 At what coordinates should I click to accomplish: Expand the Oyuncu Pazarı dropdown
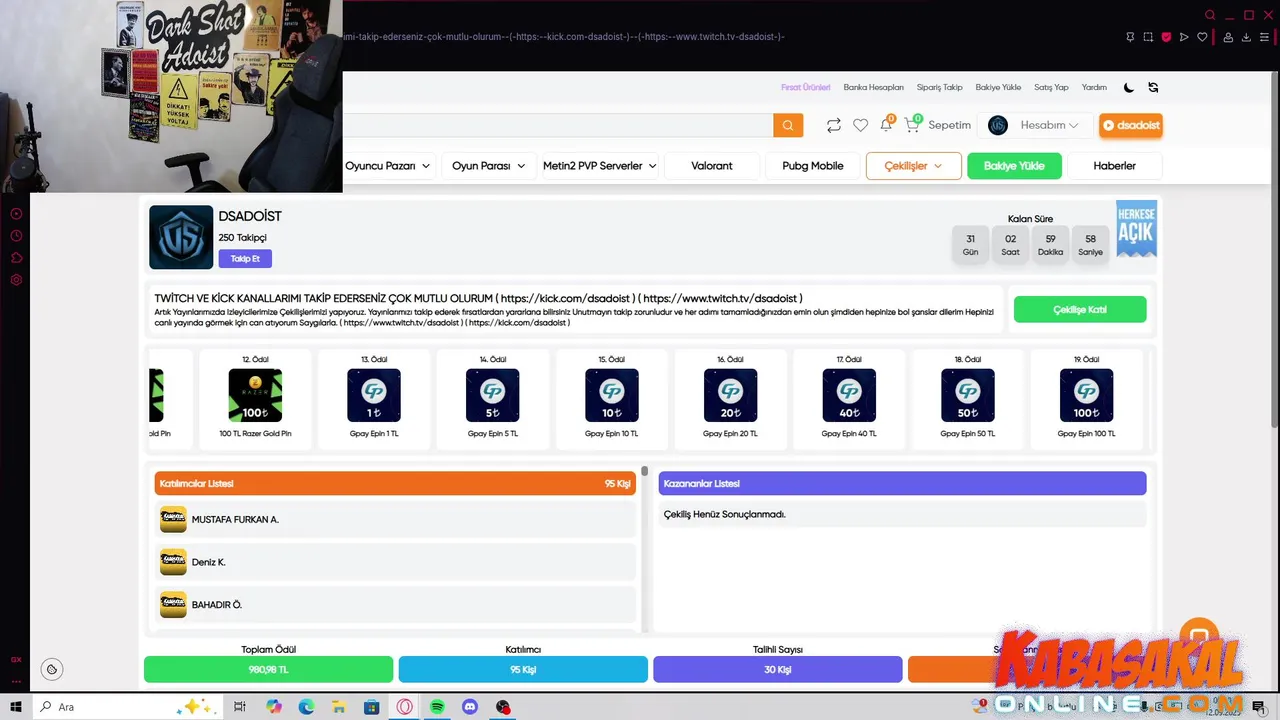(388, 166)
